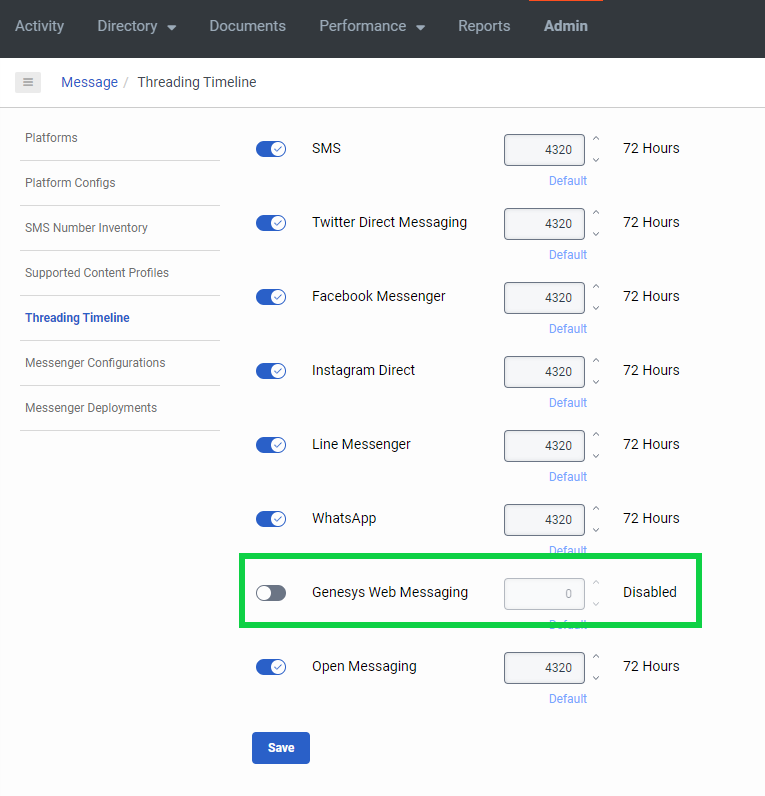Click the hamburger menu icon beside Message
765x796 pixels.
(28, 82)
